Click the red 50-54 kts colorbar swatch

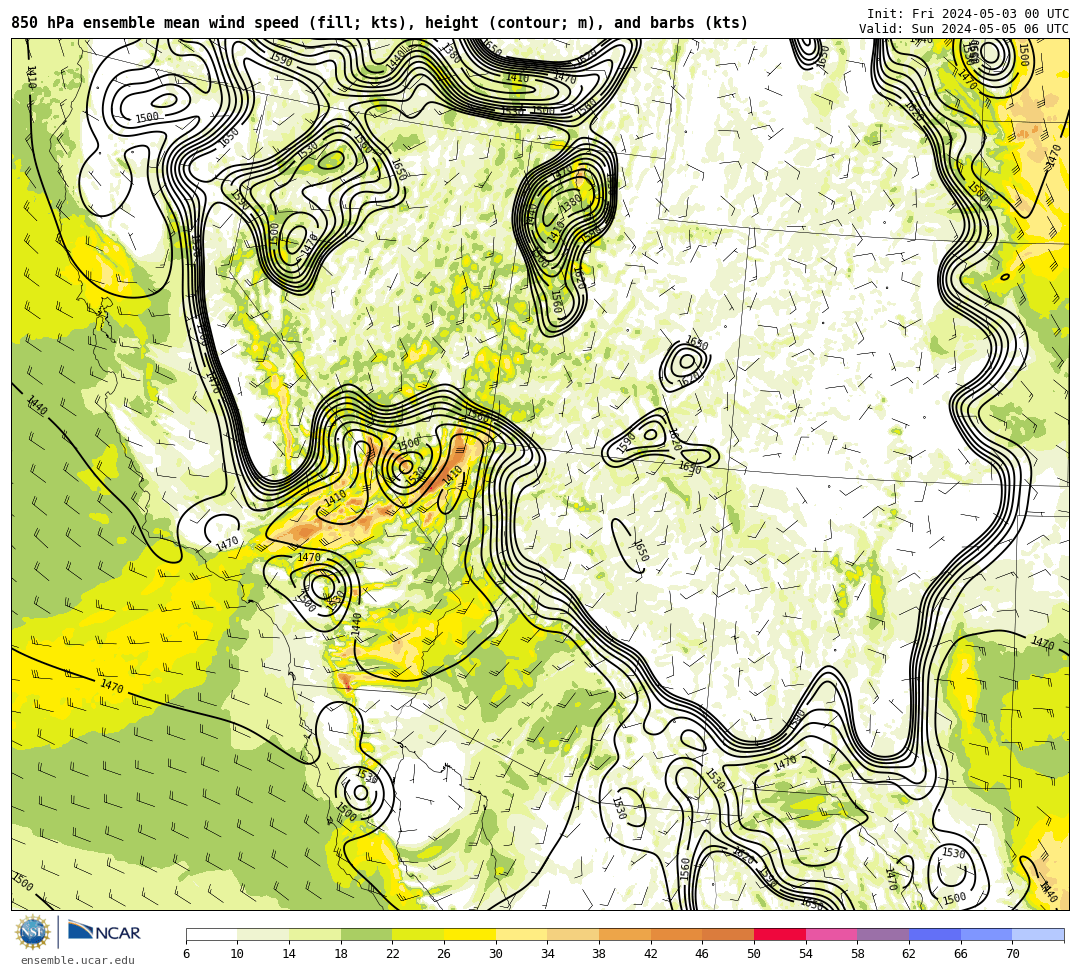pyautogui.click(x=780, y=934)
